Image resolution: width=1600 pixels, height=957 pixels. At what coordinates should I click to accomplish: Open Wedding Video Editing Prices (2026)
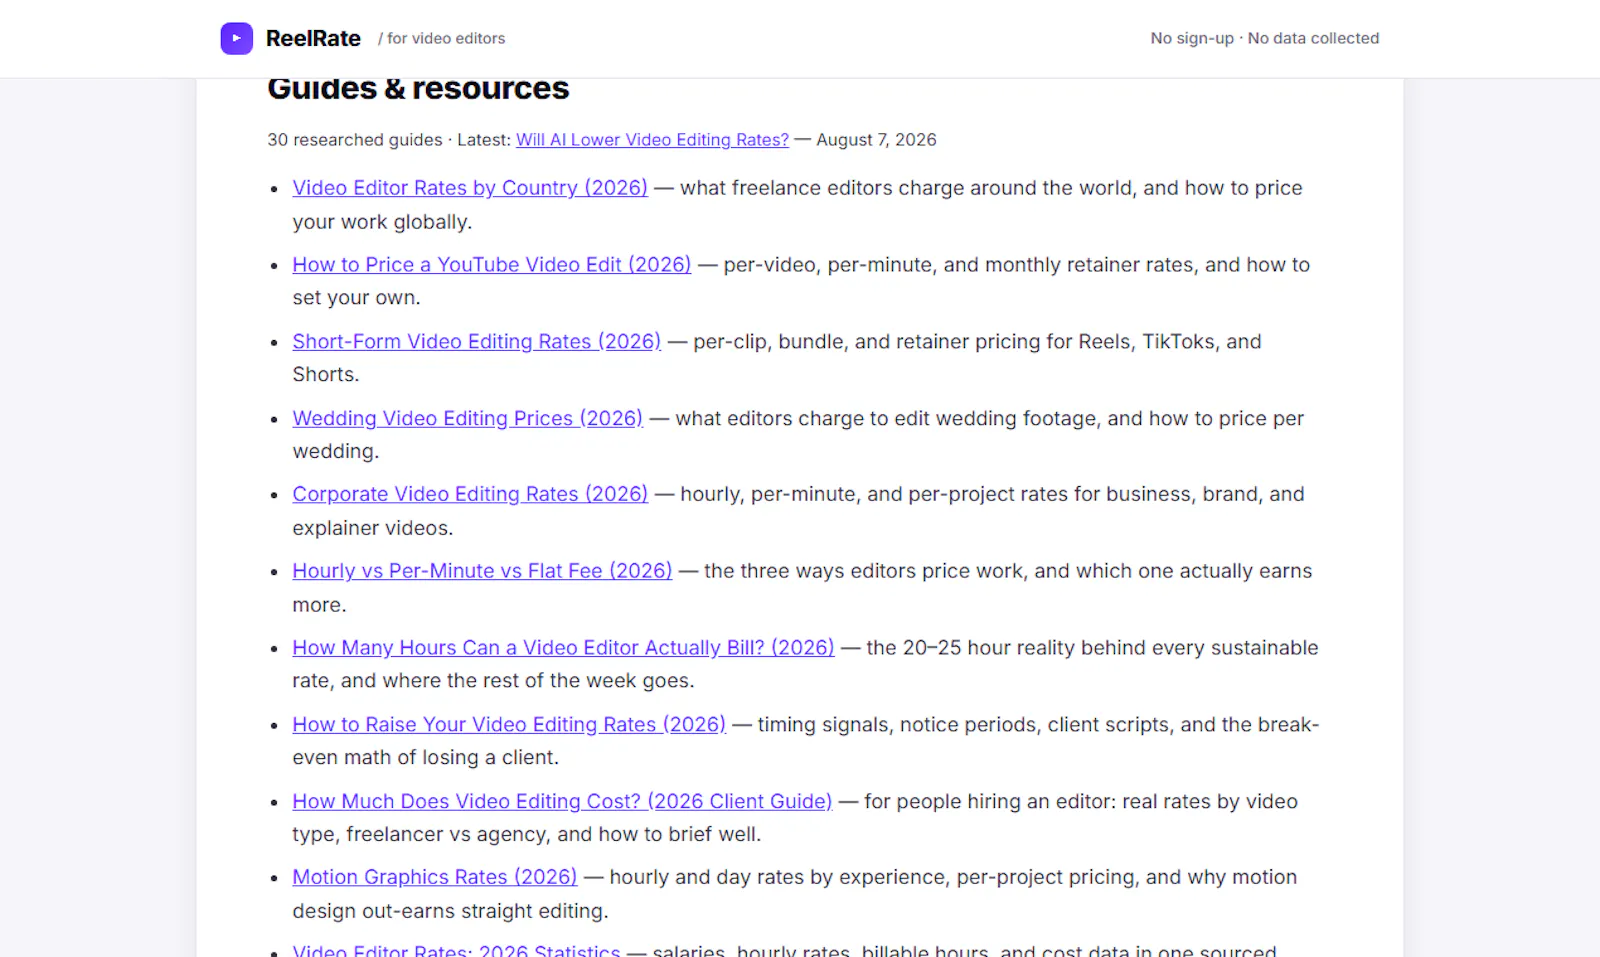(x=468, y=418)
